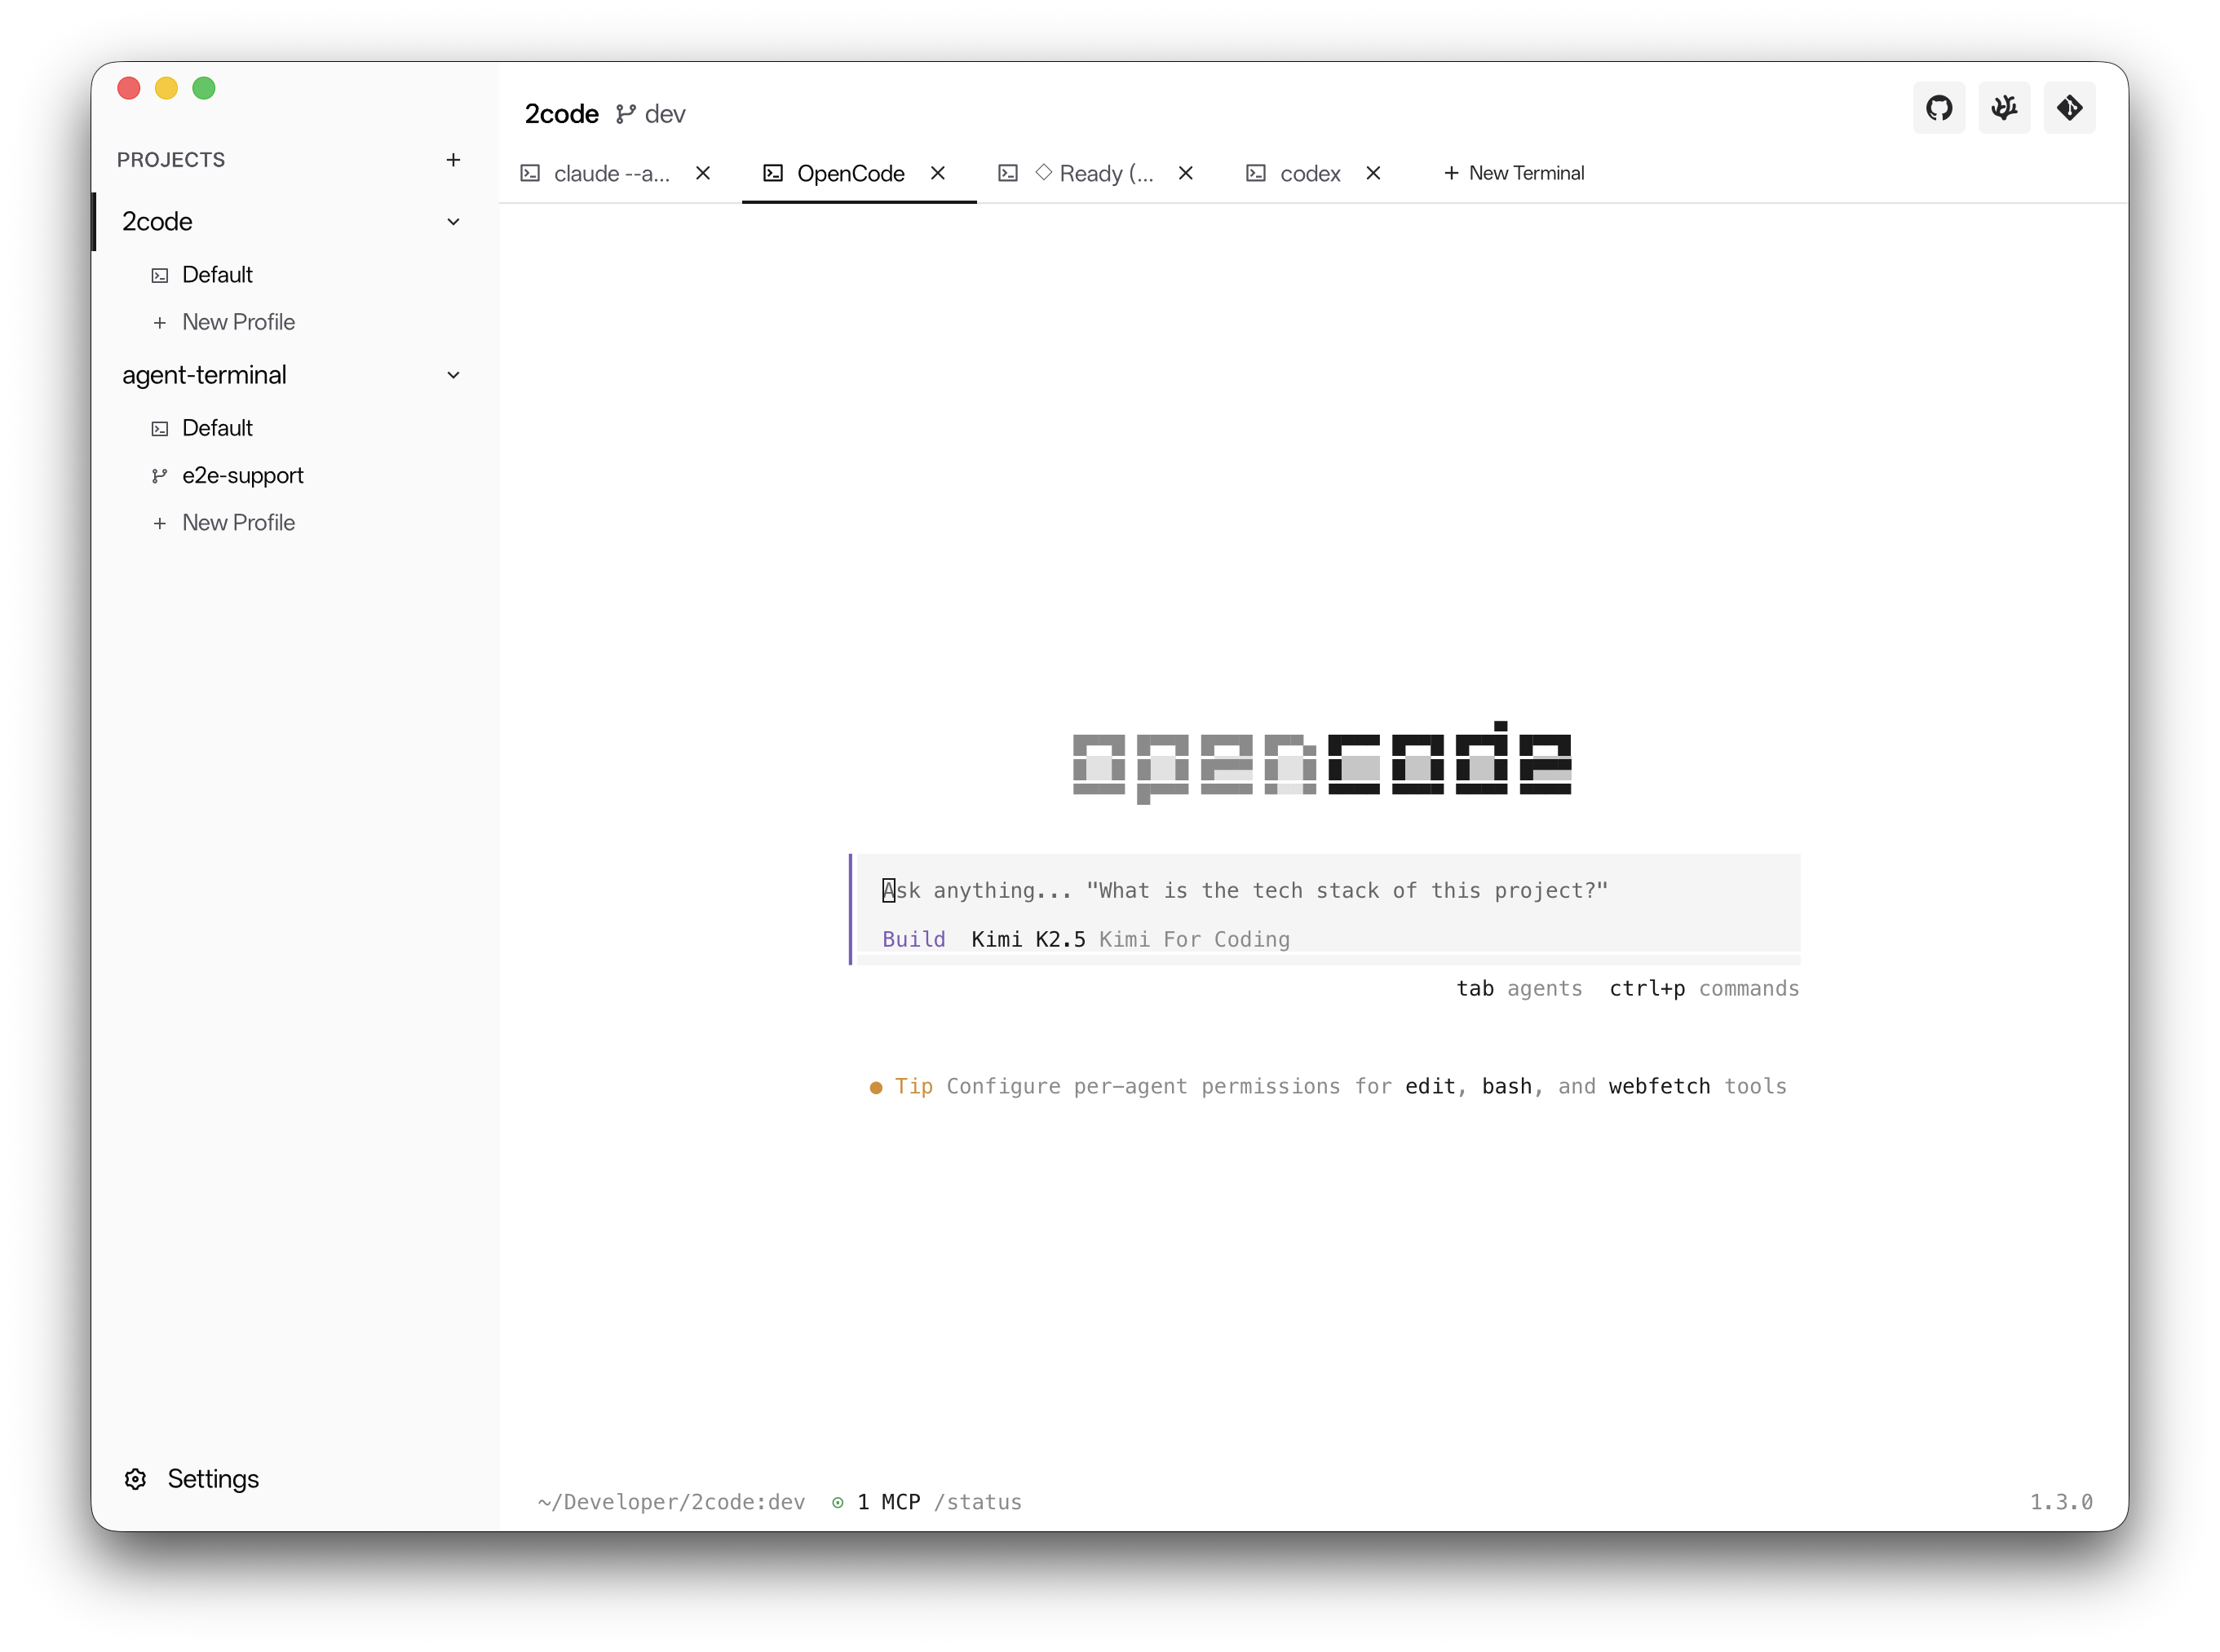Click the Git icon in the top-right corner
This screenshot has height=1652, width=2220.
(x=2070, y=107)
